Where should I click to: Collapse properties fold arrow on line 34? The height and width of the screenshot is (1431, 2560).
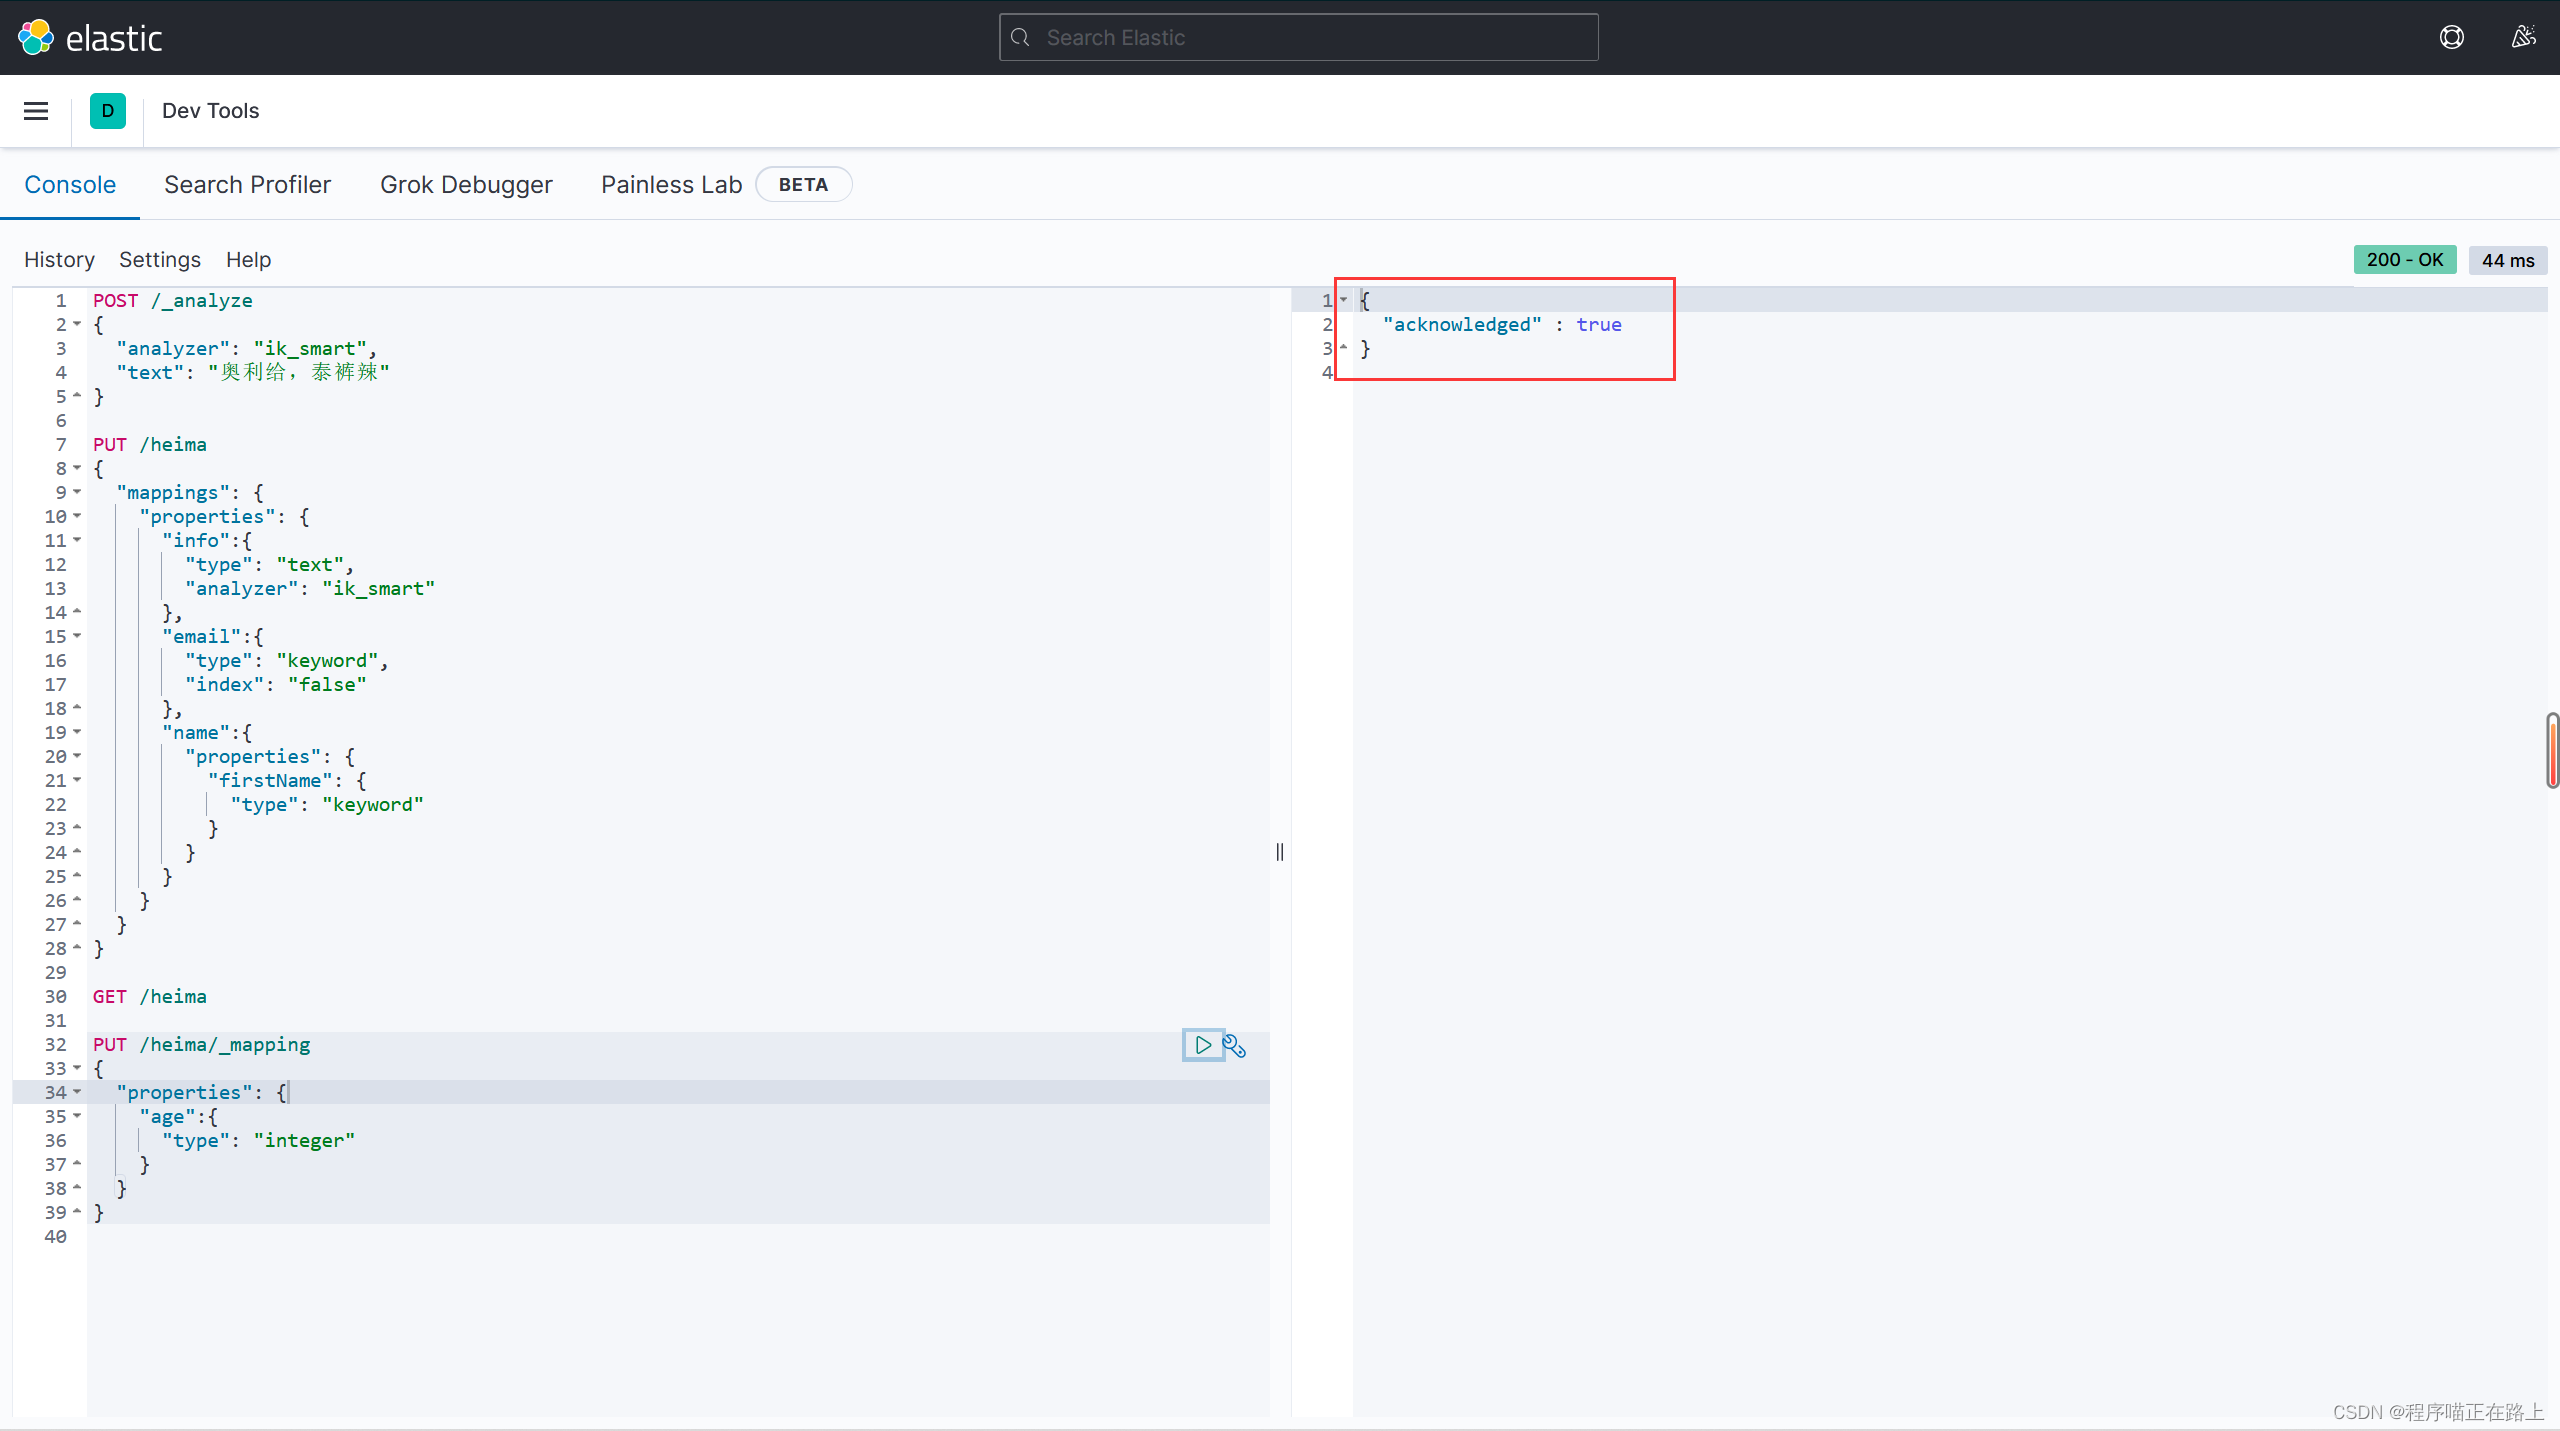pos(77,1092)
